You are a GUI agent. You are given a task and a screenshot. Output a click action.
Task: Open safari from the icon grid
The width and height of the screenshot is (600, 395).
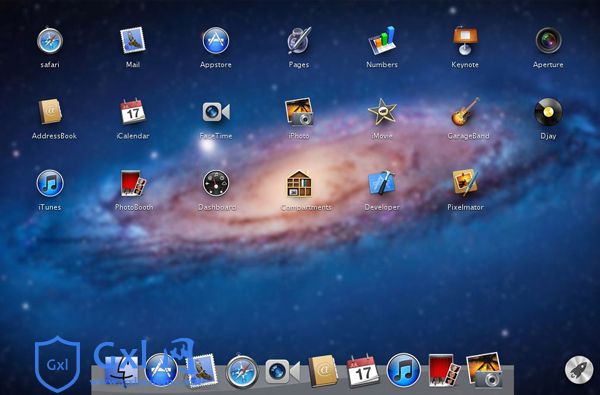50,41
